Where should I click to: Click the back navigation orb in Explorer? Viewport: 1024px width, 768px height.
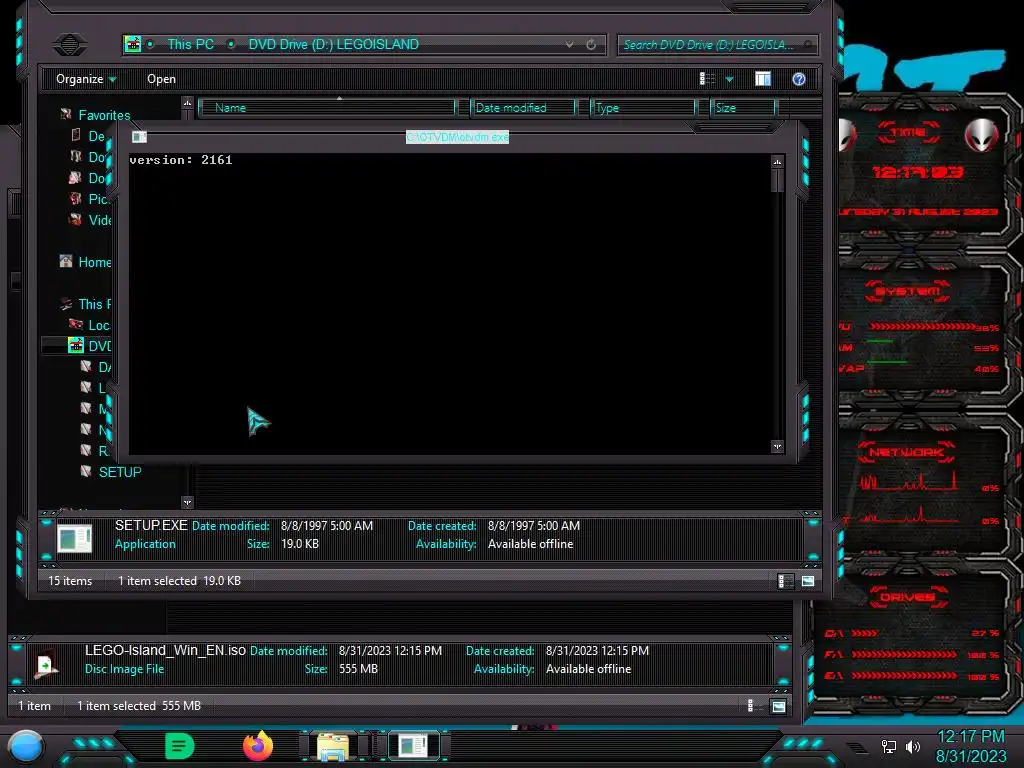click(69, 44)
